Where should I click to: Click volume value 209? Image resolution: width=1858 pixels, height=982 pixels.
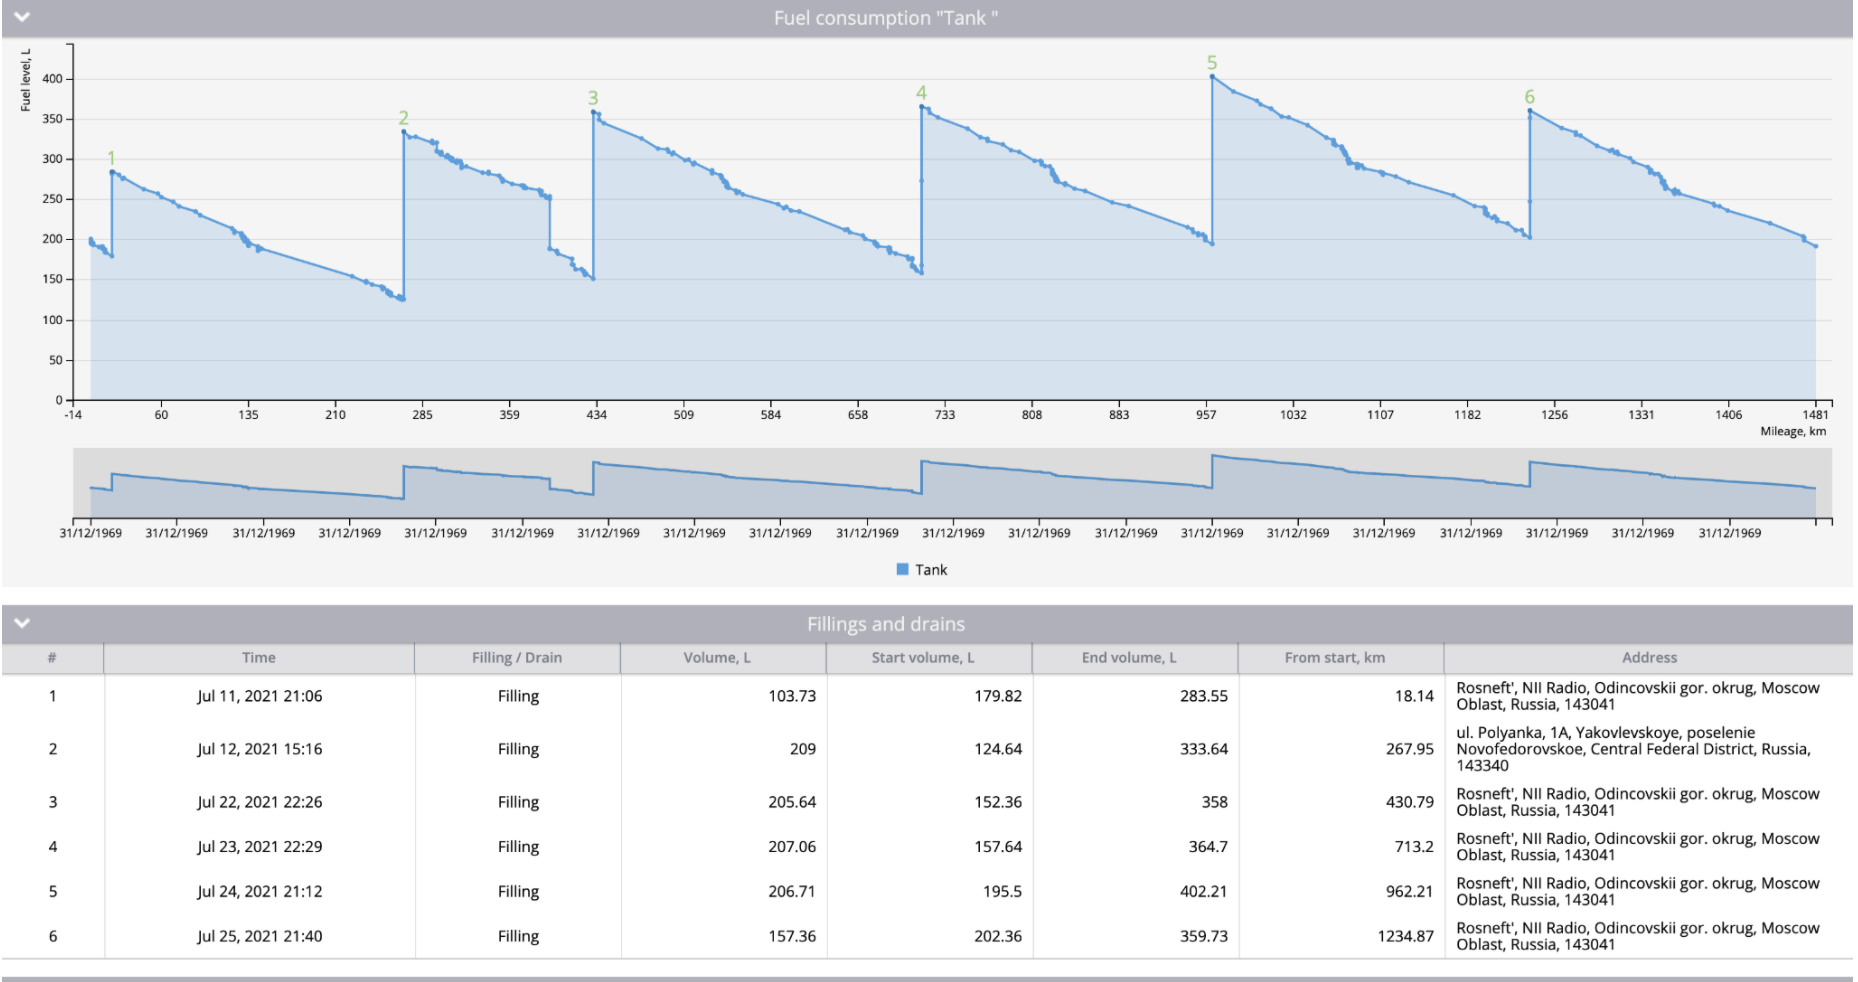point(802,749)
